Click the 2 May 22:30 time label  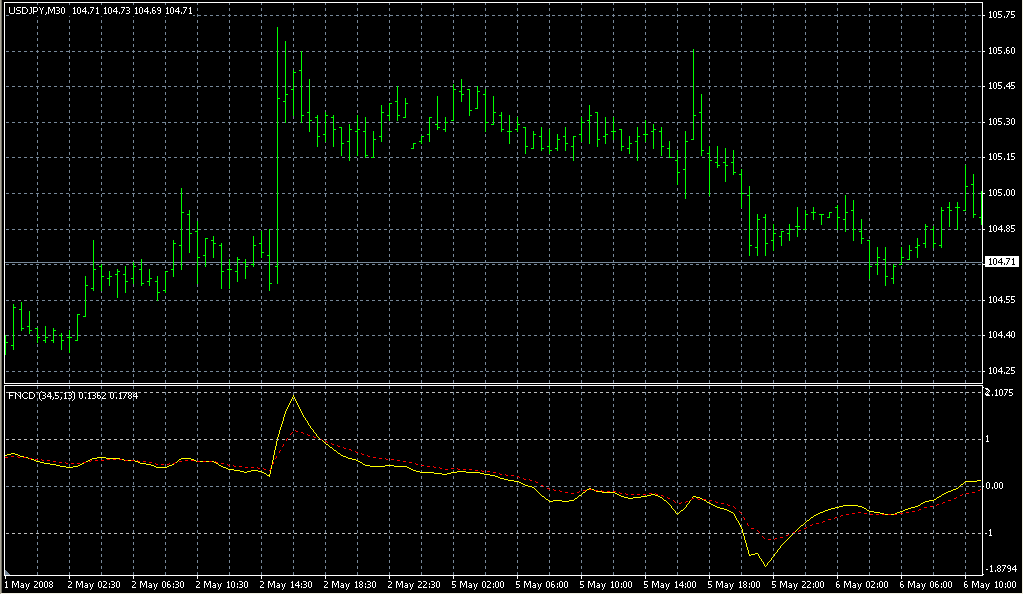pos(414,584)
